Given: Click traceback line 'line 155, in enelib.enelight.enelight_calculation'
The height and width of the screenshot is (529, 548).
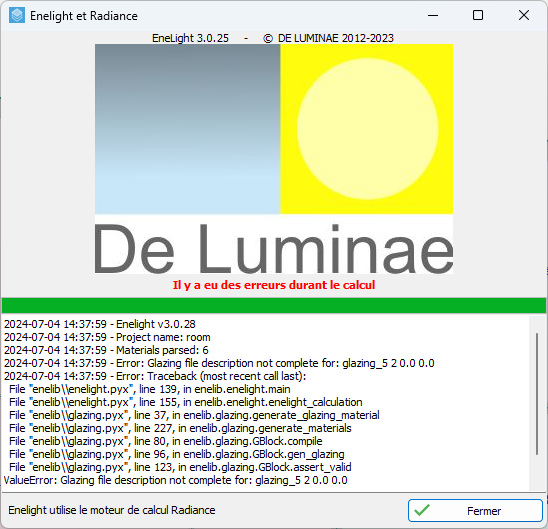Looking at the screenshot, I should 186,402.
